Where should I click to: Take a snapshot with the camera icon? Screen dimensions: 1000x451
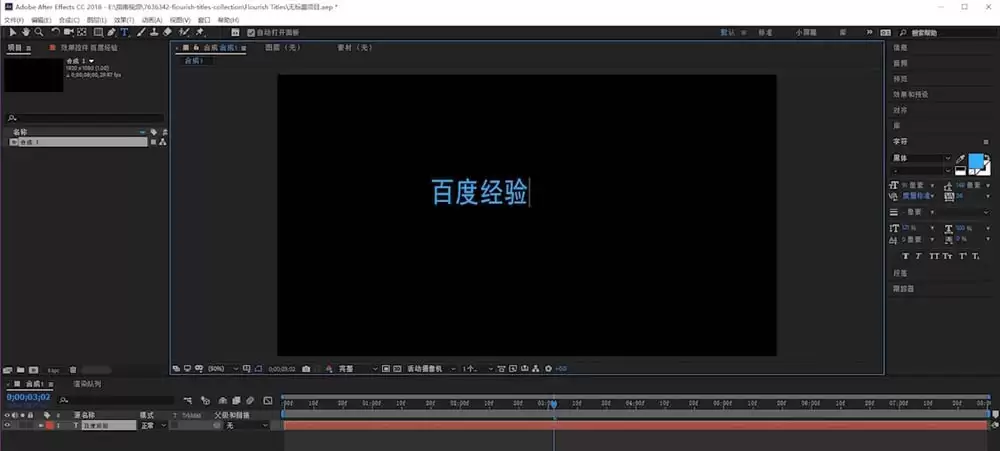tap(306, 369)
